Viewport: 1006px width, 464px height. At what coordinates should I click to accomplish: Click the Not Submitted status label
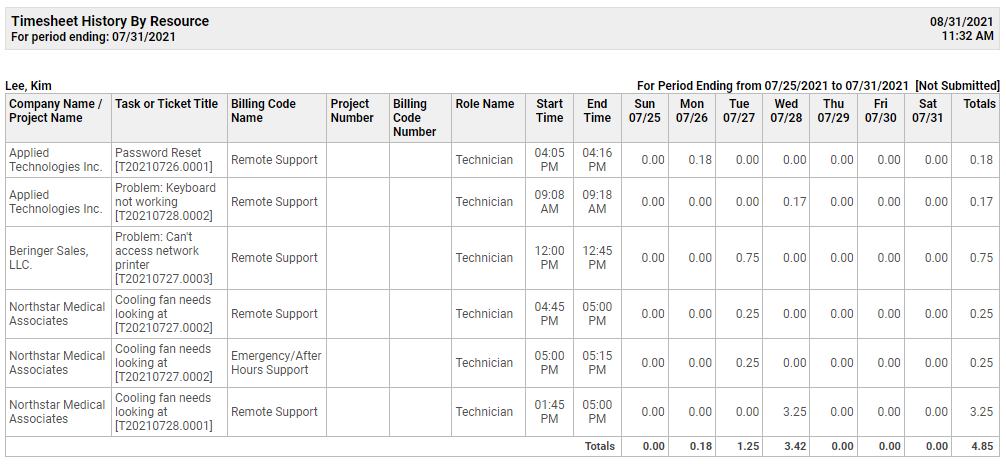957,85
